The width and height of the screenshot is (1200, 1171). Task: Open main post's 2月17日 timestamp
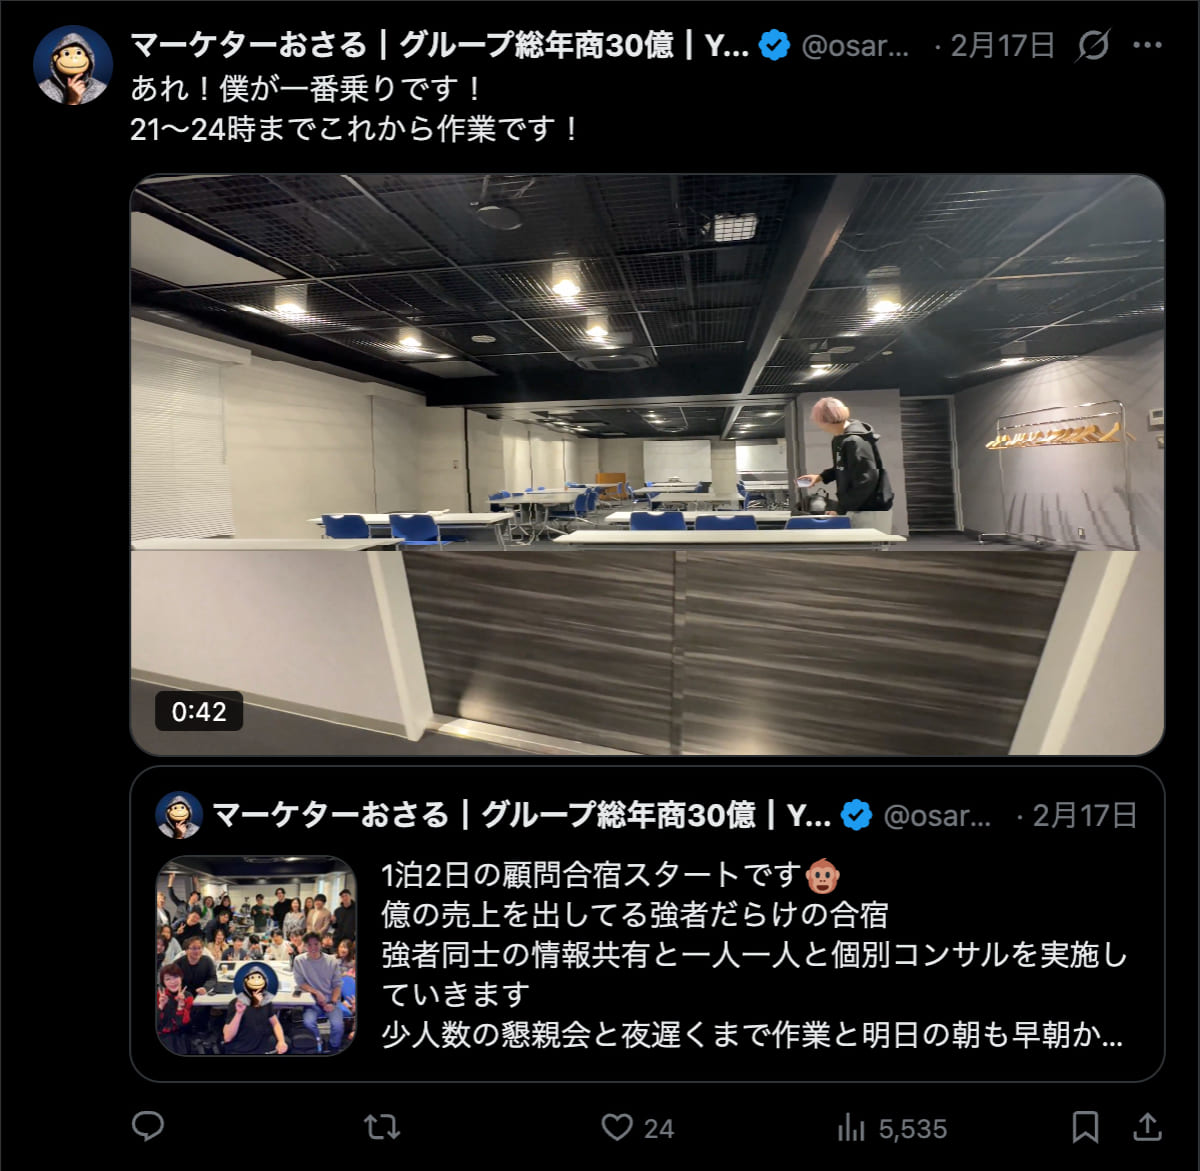(x=1003, y=45)
